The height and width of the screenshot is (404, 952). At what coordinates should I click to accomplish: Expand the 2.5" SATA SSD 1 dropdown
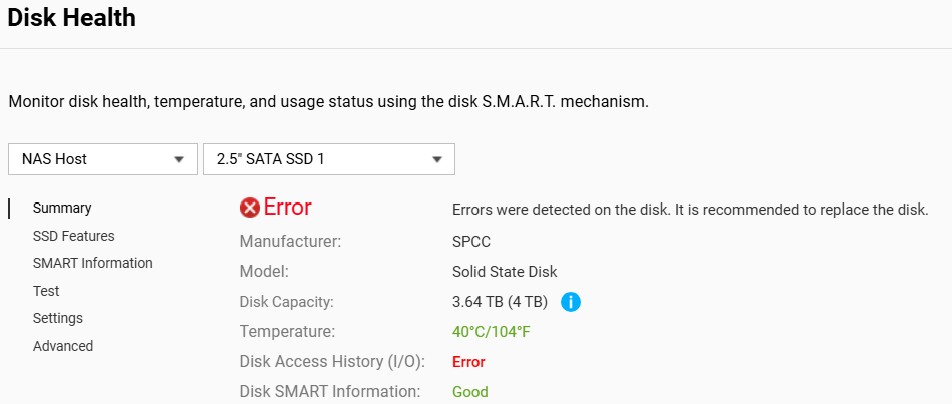328,159
